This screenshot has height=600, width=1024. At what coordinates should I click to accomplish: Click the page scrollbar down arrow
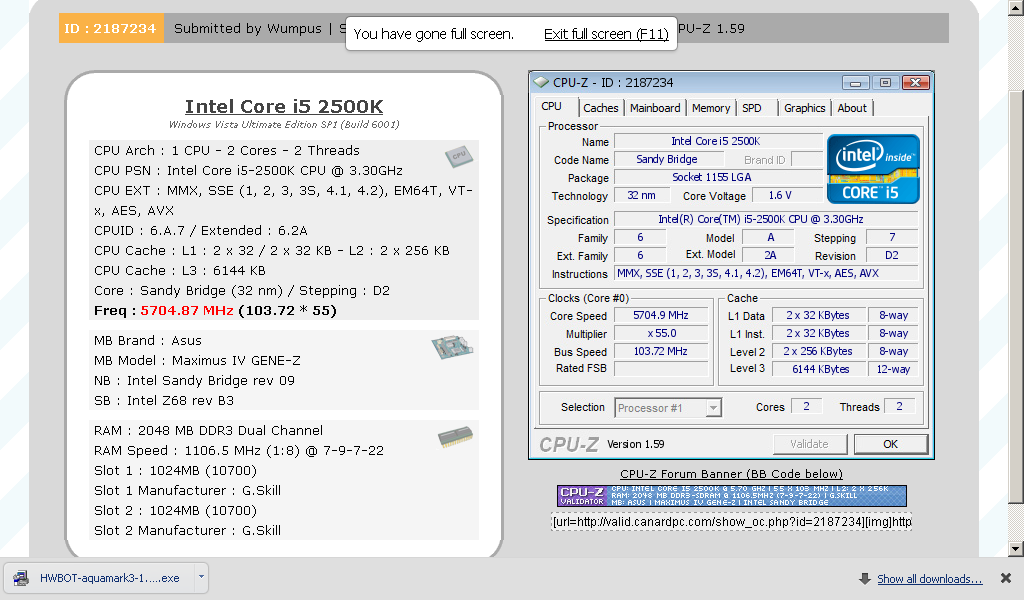tap(1016, 548)
